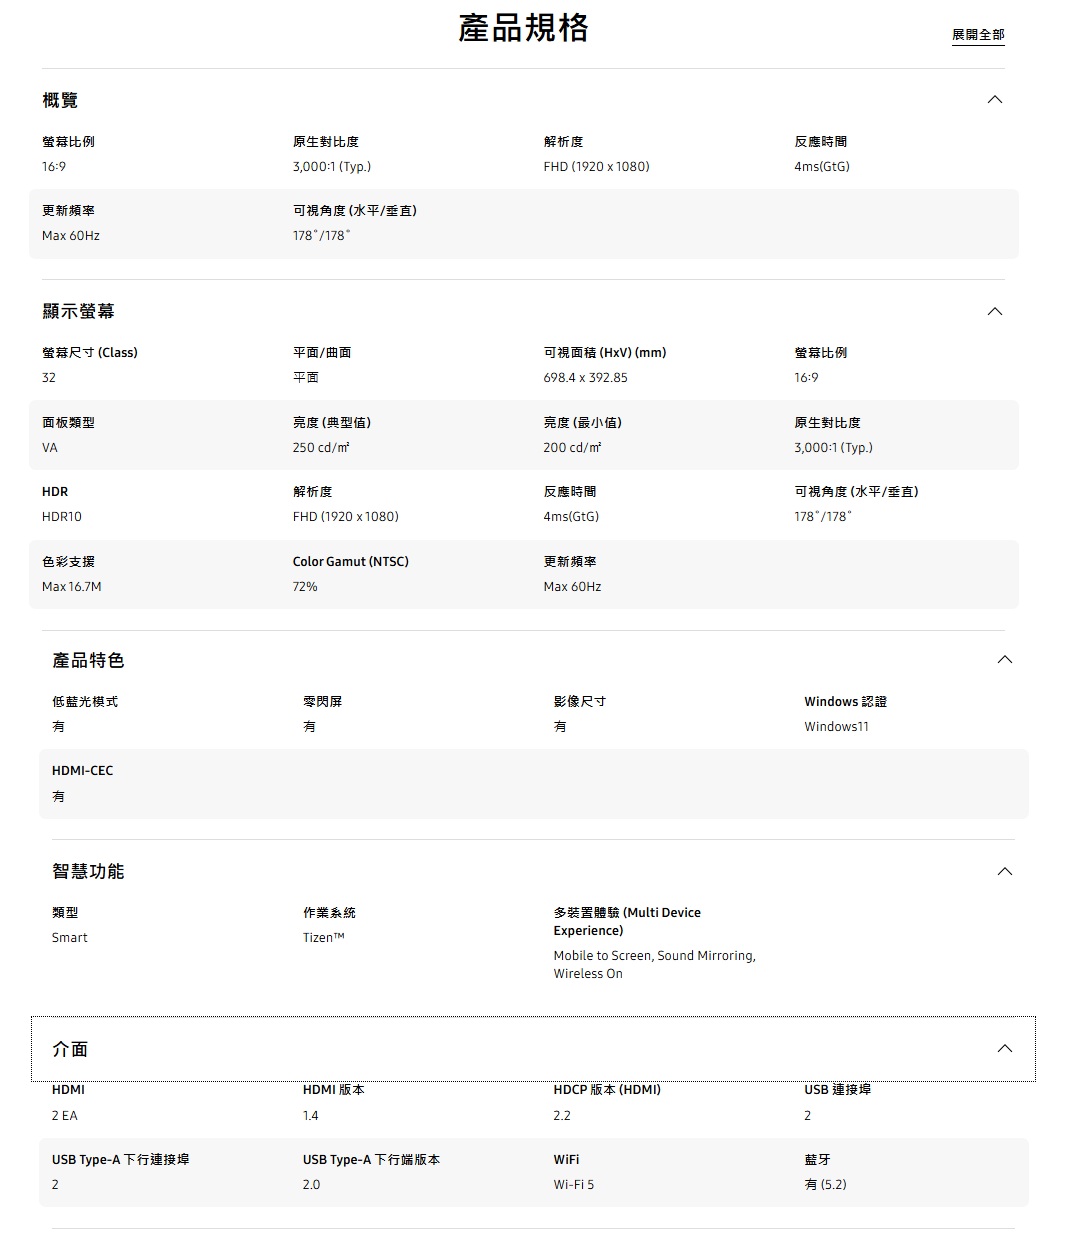Screen dimensions: 1068x1251
Task: Click the 顯示螢幕 section heading
Action: click(x=78, y=311)
